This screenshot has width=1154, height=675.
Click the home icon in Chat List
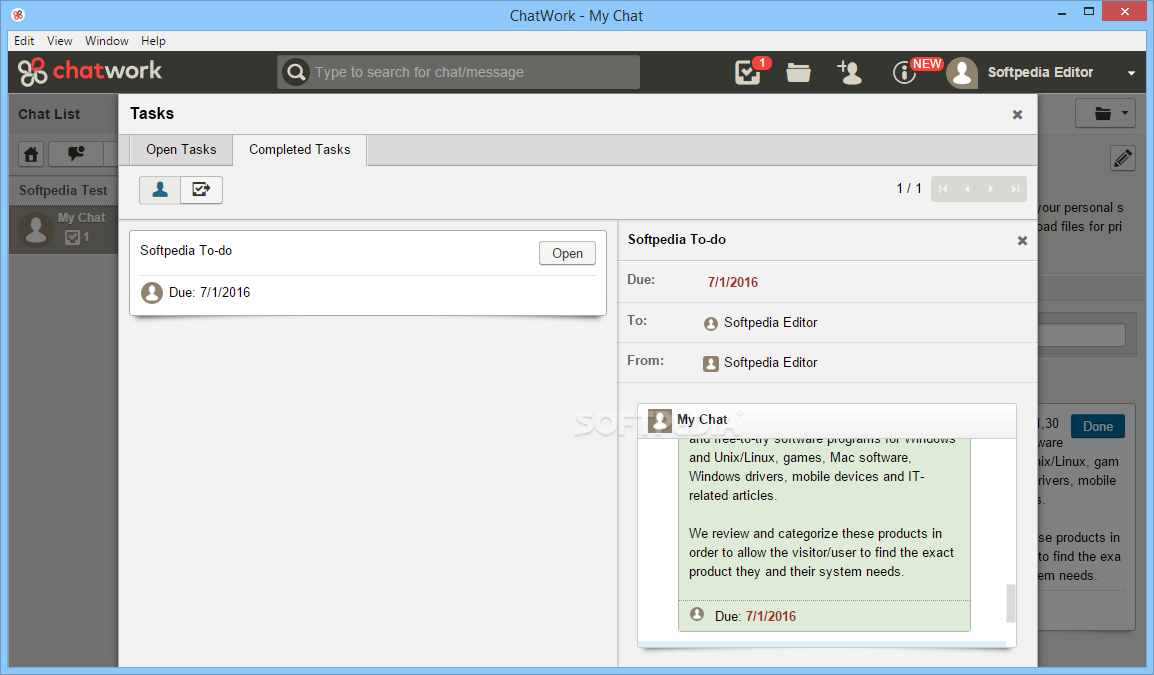[31, 154]
